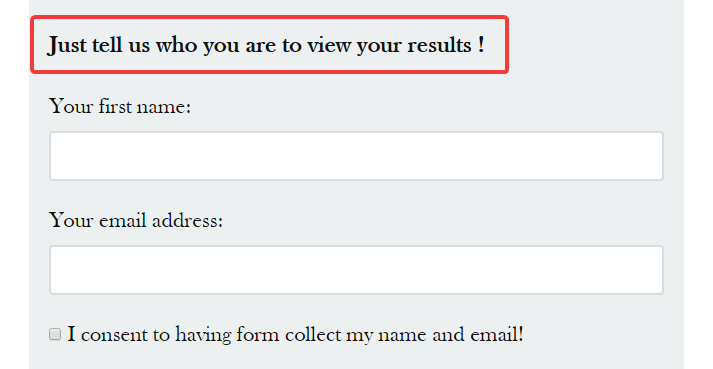Click the "Your email address:" label

(x=136, y=220)
